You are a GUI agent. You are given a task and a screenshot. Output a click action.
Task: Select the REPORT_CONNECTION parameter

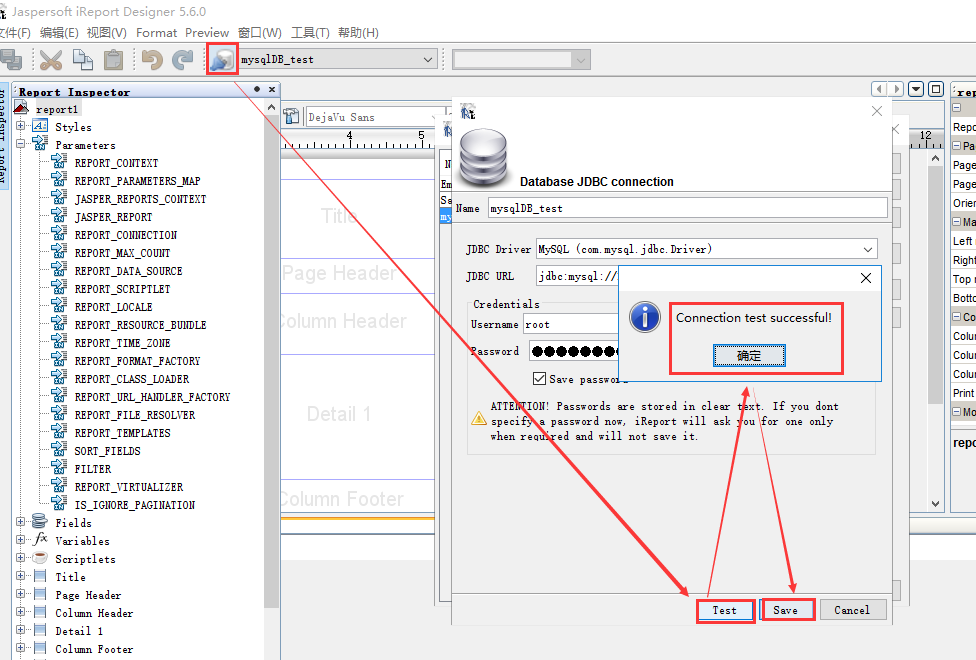[x=126, y=235]
